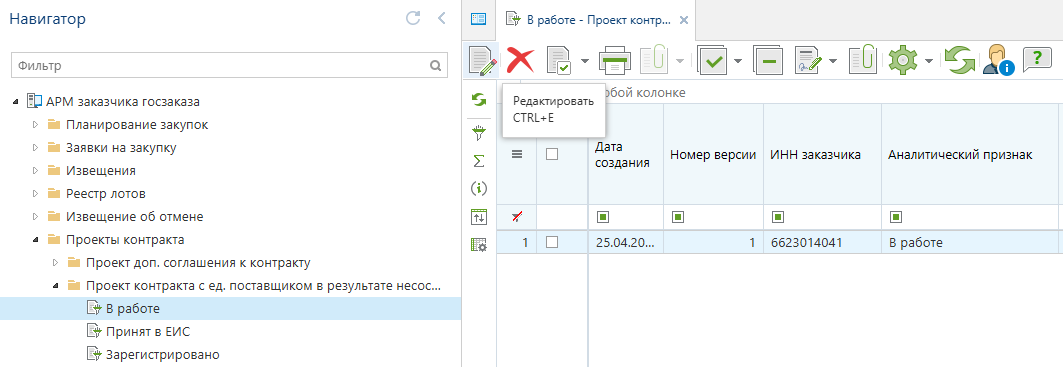Expand the Планирование закупок folder arrow
This screenshot has width=1063, height=367.
tap(36, 125)
